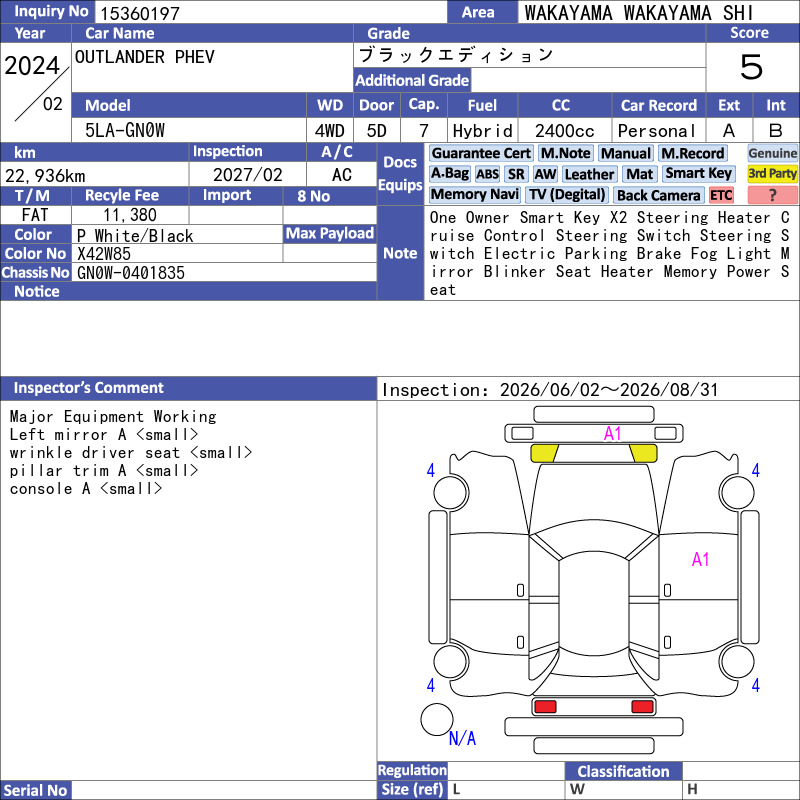Select the M.Record document badge
This screenshot has width=800, height=800.
click(x=692, y=154)
